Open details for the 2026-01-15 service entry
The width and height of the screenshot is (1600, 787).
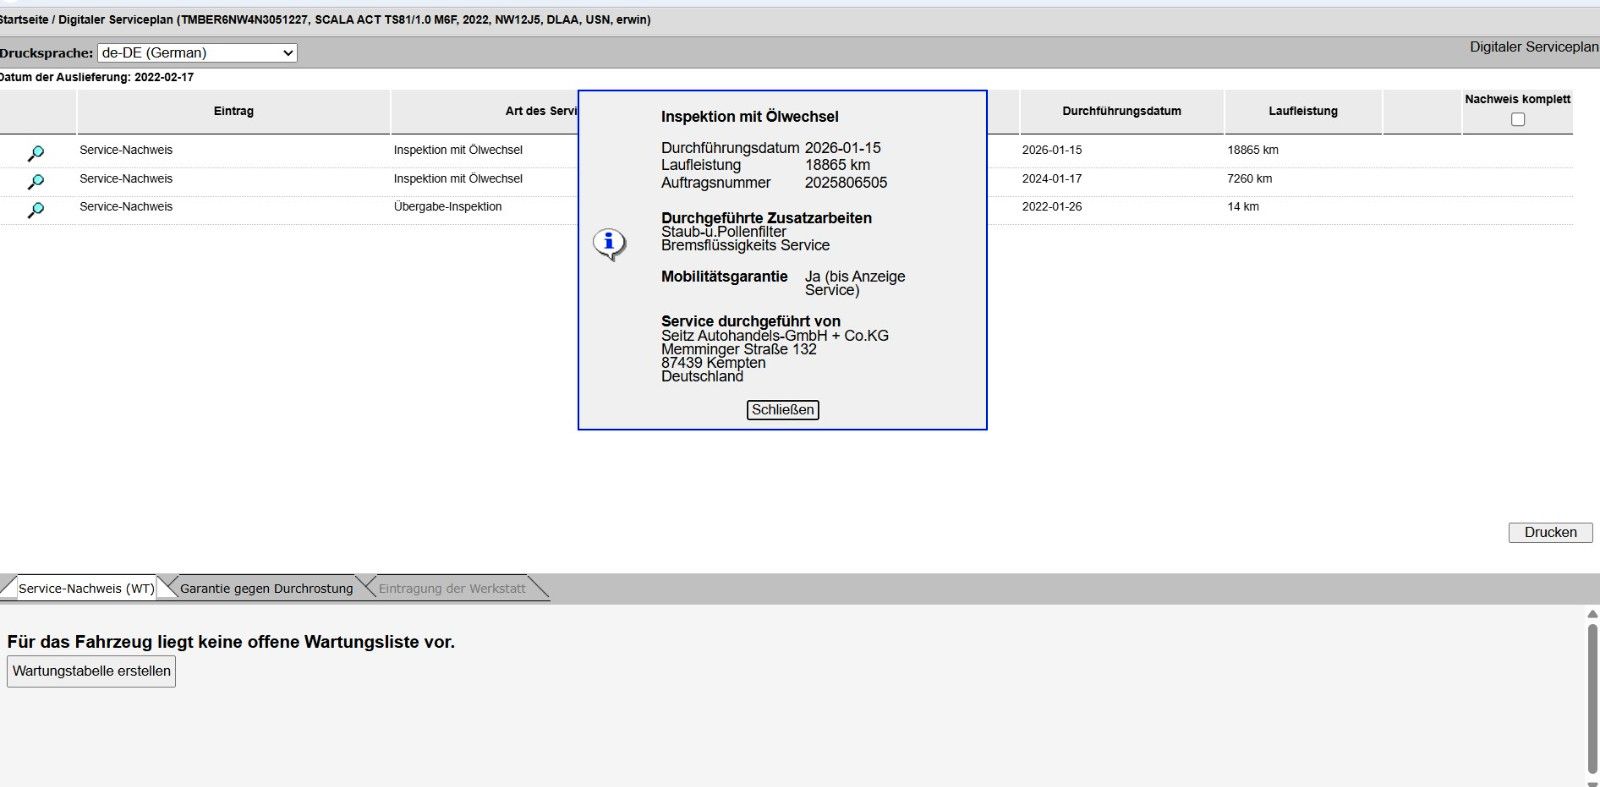36,153
